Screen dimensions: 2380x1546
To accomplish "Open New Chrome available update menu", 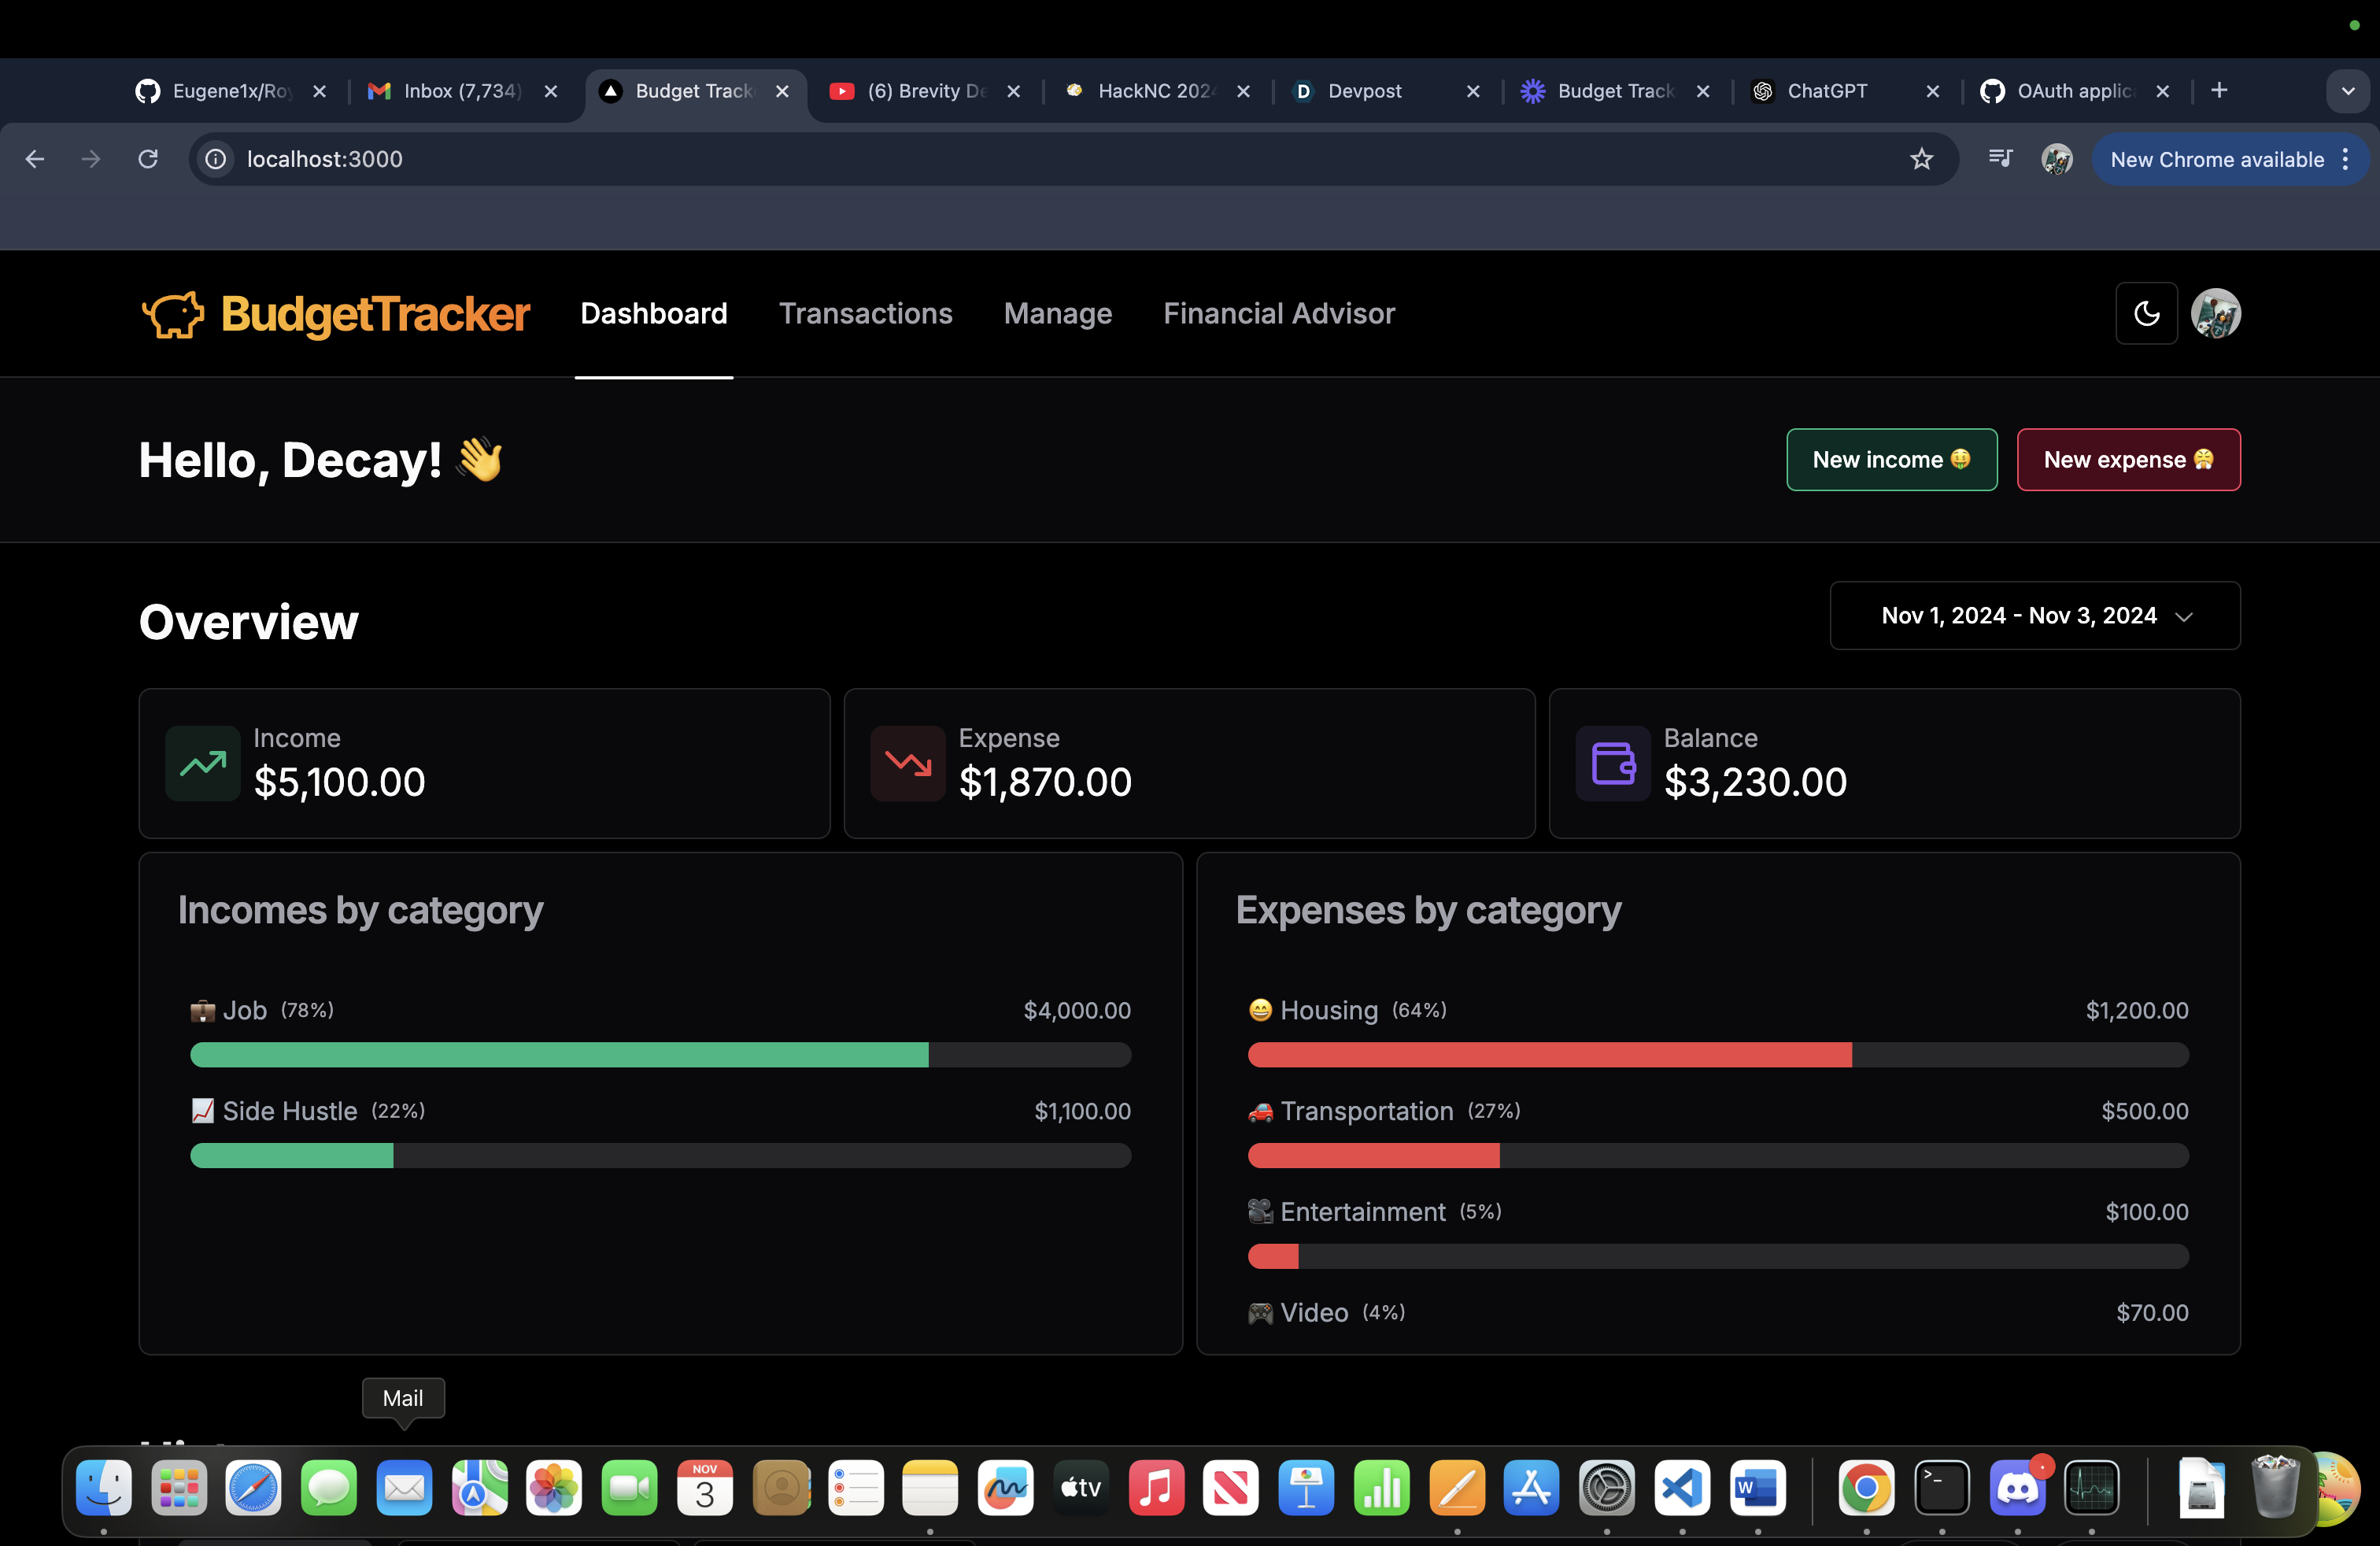I will pyautogui.click(x=2230, y=160).
